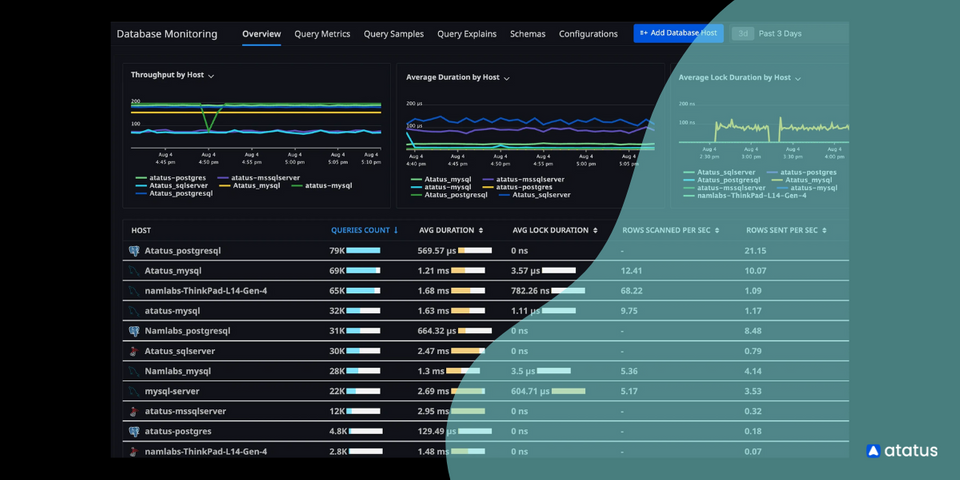The height and width of the screenshot is (480, 960).
Task: Sort by ROWS SENT PER SEC header
Action: point(782,230)
